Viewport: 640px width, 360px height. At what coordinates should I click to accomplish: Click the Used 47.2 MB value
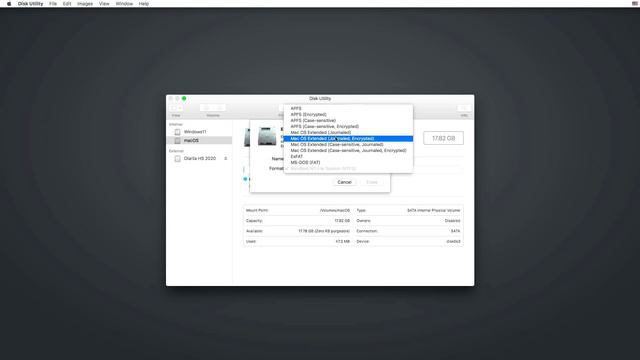coord(343,242)
